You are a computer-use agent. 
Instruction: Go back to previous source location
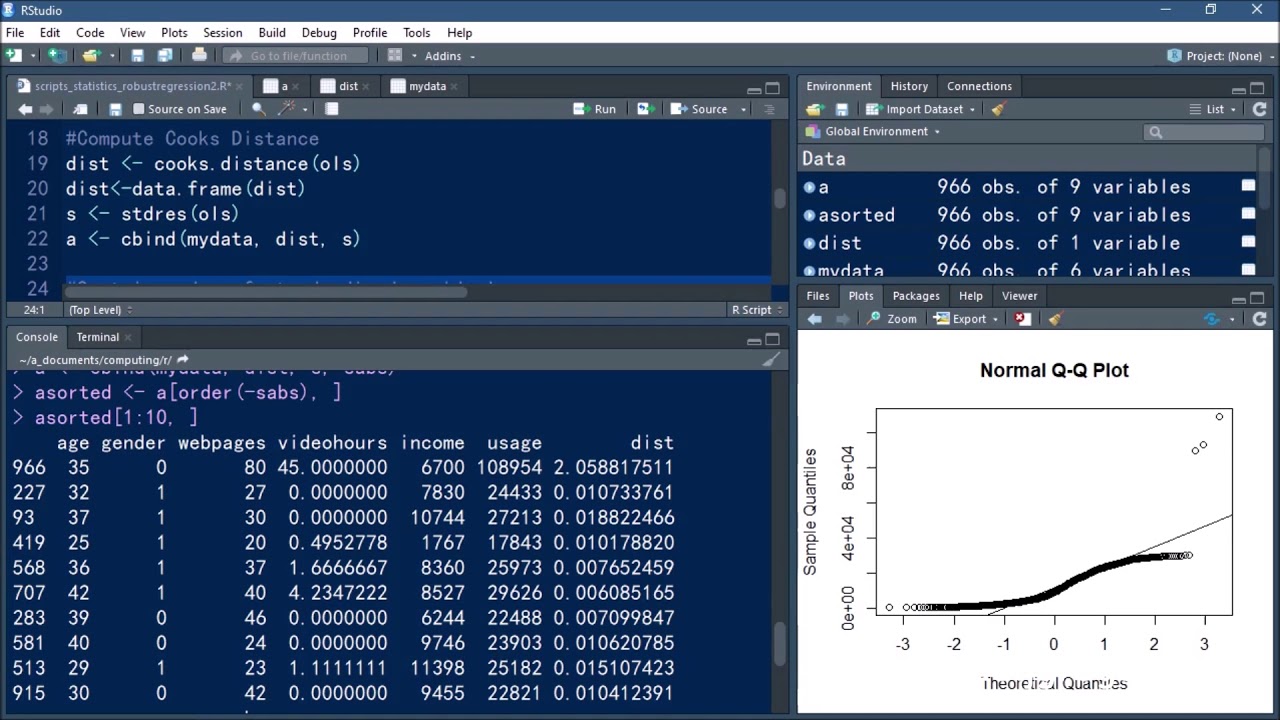click(x=25, y=109)
